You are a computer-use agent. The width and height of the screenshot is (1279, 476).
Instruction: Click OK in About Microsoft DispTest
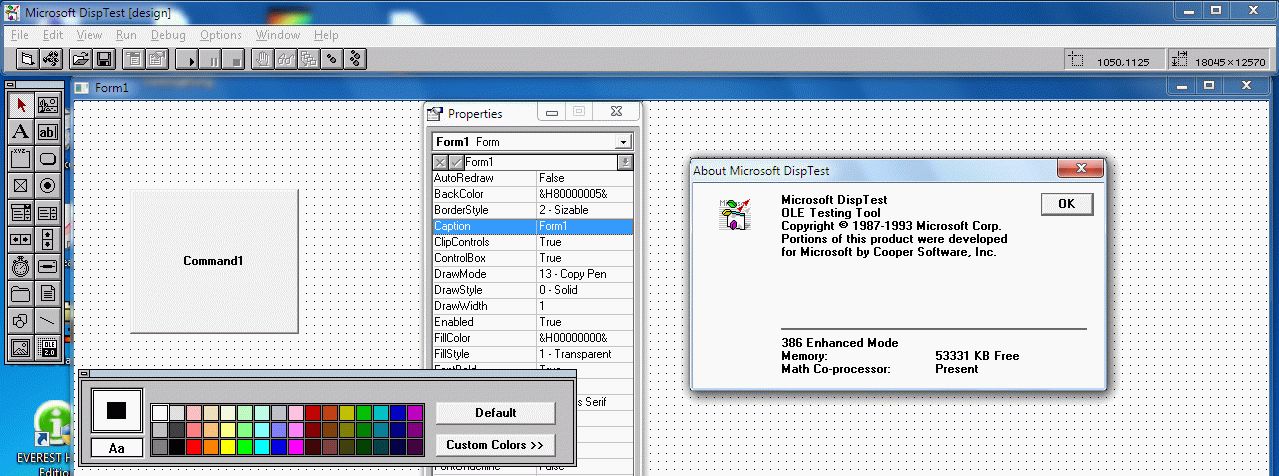click(1066, 204)
